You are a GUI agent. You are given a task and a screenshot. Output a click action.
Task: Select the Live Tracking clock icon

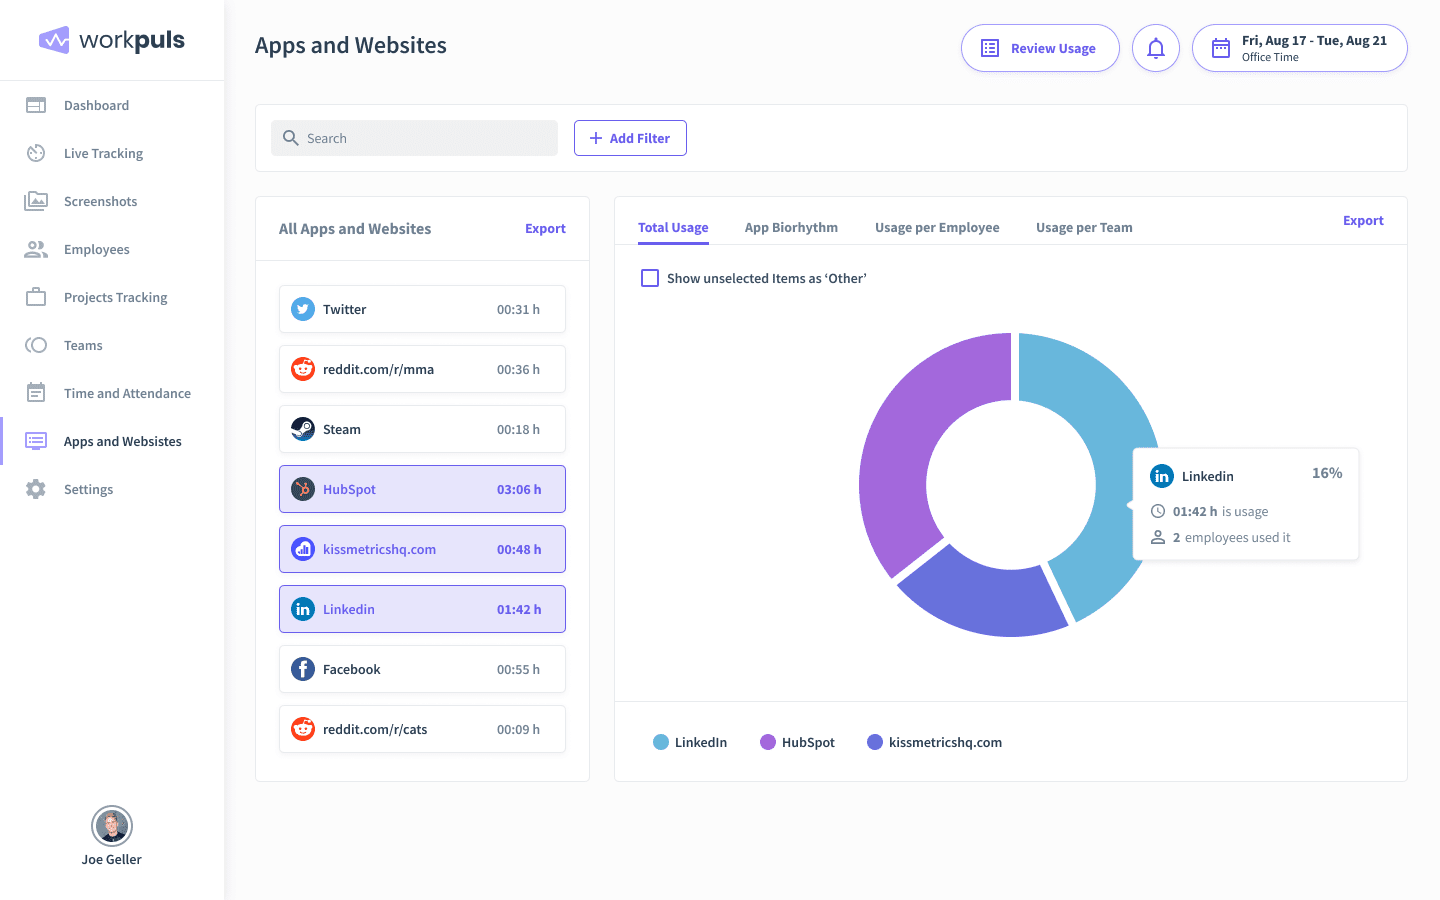(36, 153)
